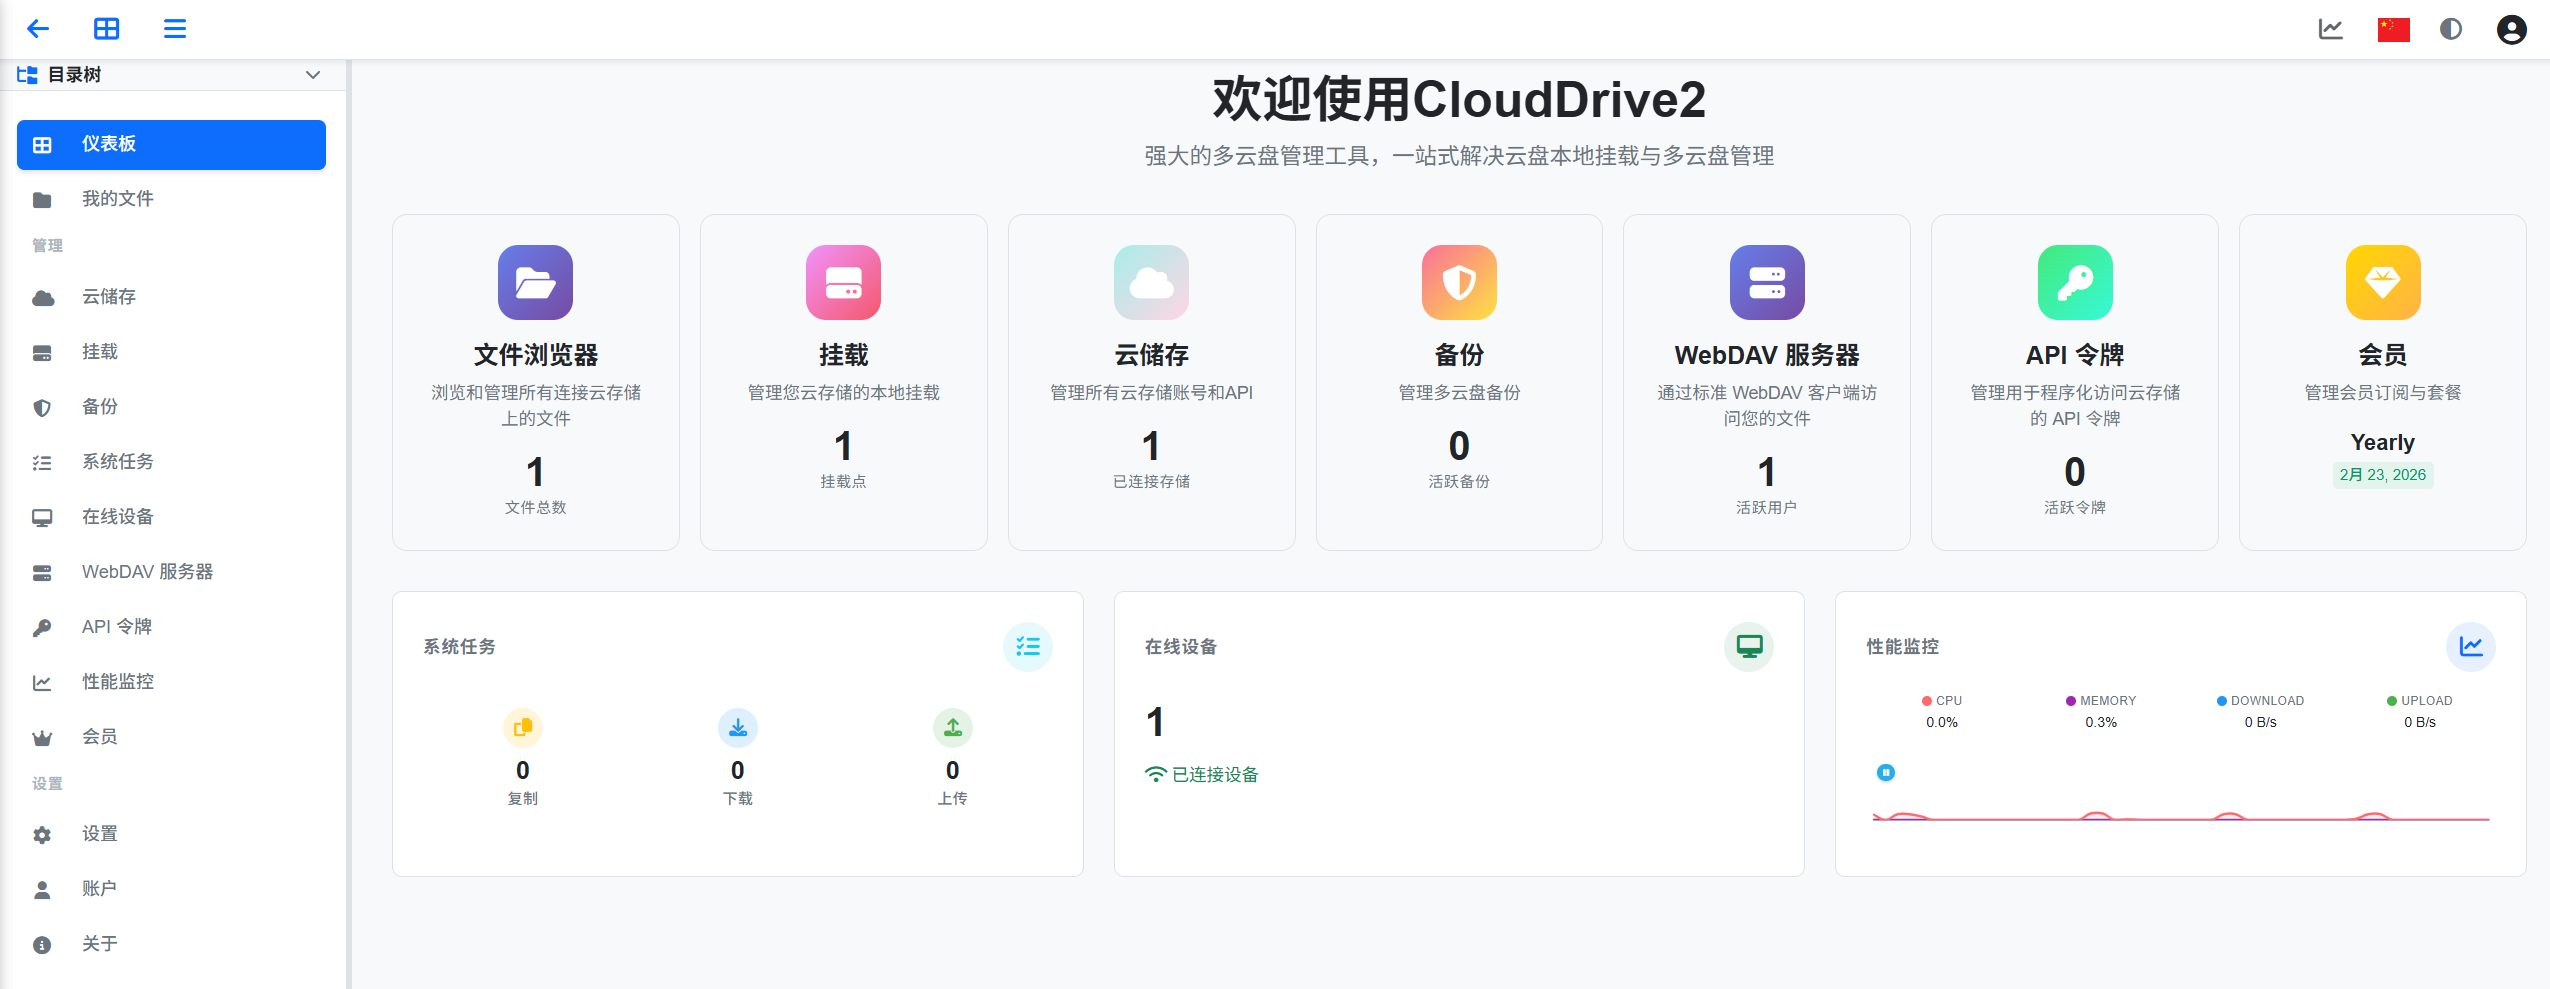Open 云储存 from the sidebar menu
The width and height of the screenshot is (2550, 989).
(108, 297)
